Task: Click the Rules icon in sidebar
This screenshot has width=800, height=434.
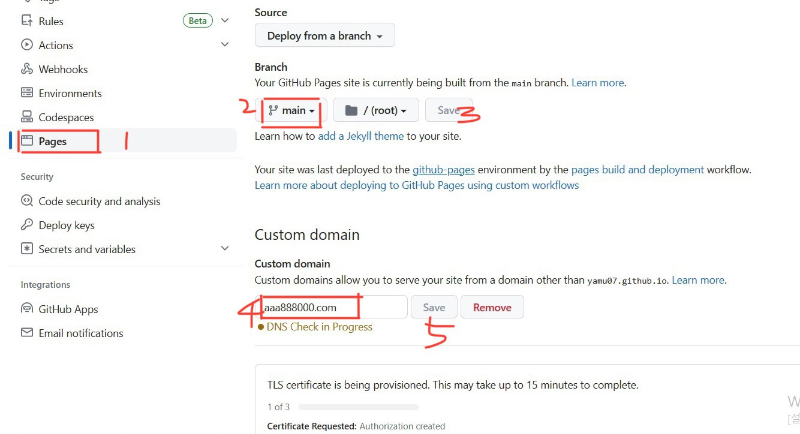Action: (27, 20)
